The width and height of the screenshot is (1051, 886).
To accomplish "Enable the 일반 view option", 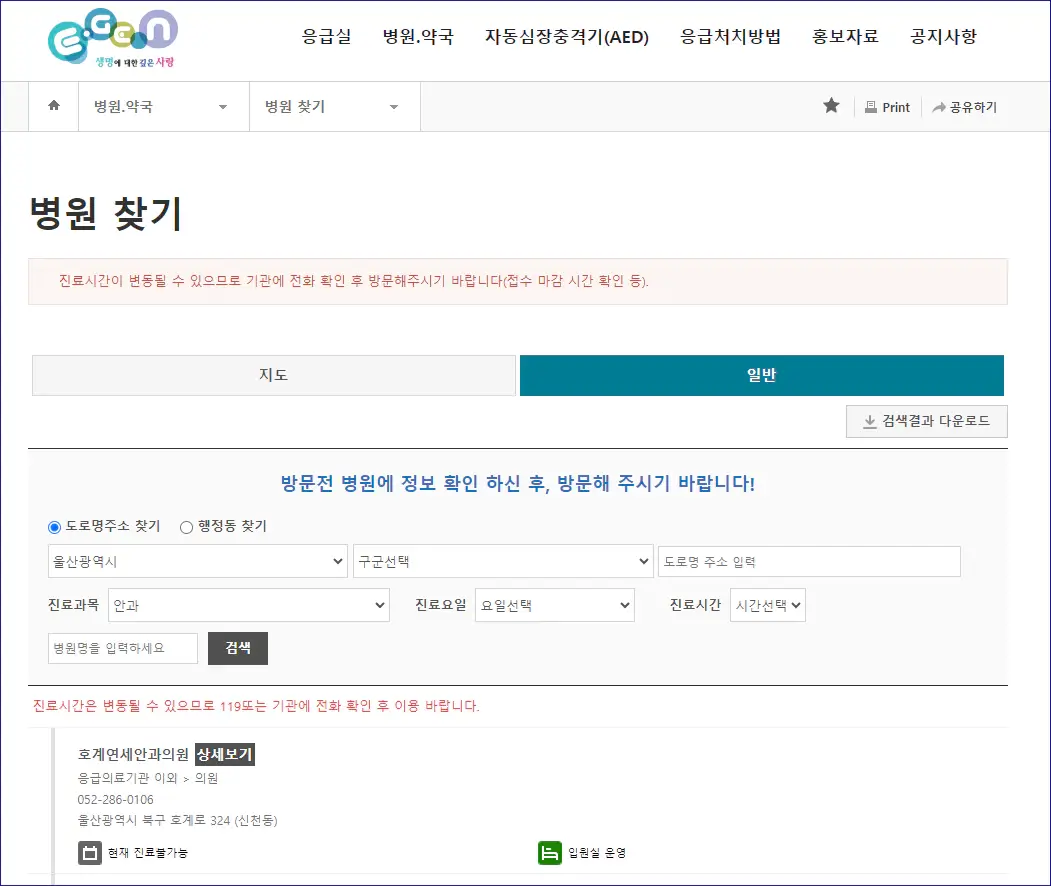I will pyautogui.click(x=762, y=375).
